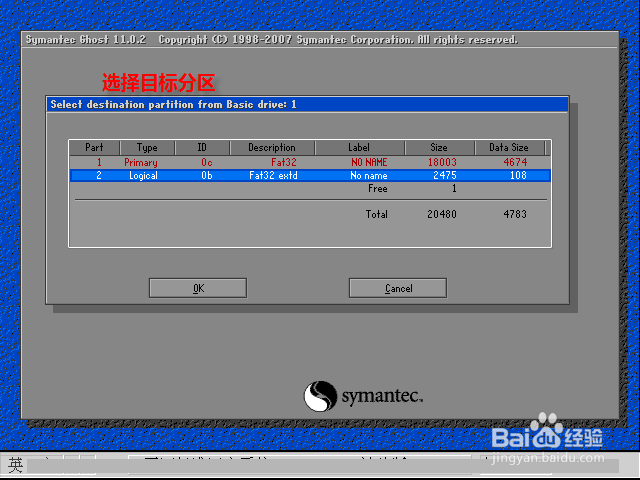Click the 18003 size value
Screen dimensions: 640x480
tap(442, 162)
